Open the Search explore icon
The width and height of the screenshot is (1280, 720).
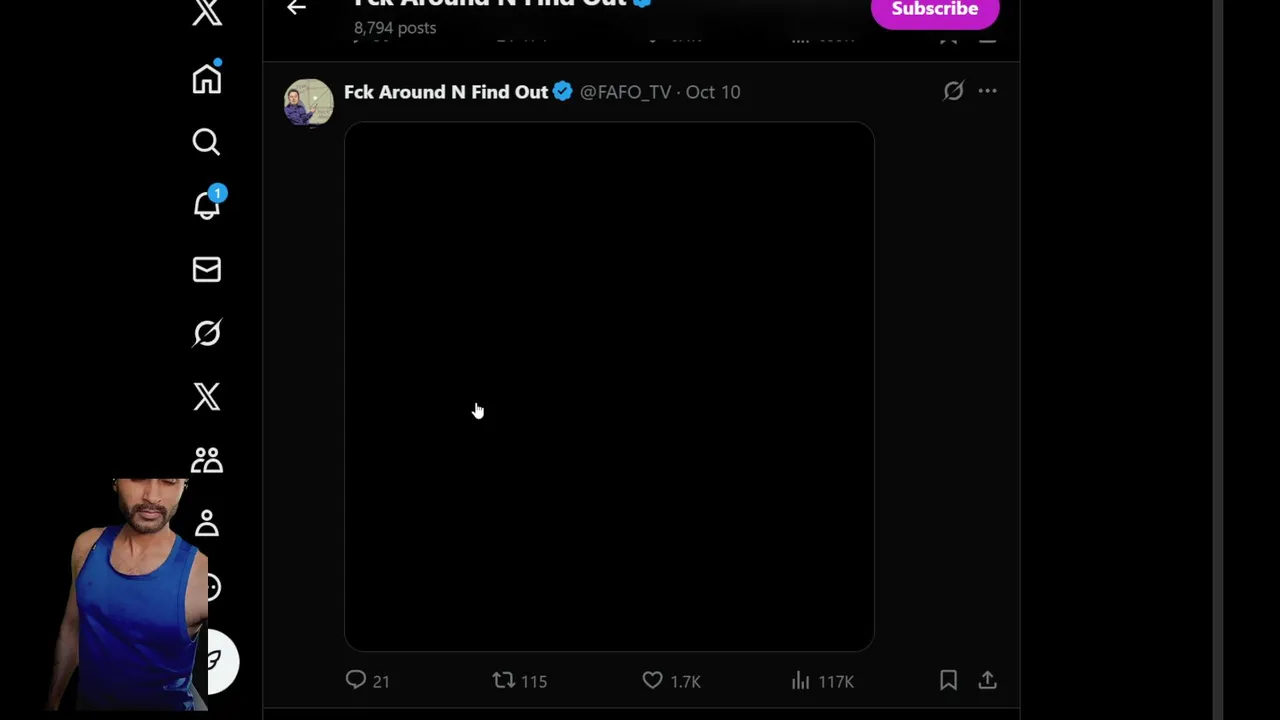206,142
